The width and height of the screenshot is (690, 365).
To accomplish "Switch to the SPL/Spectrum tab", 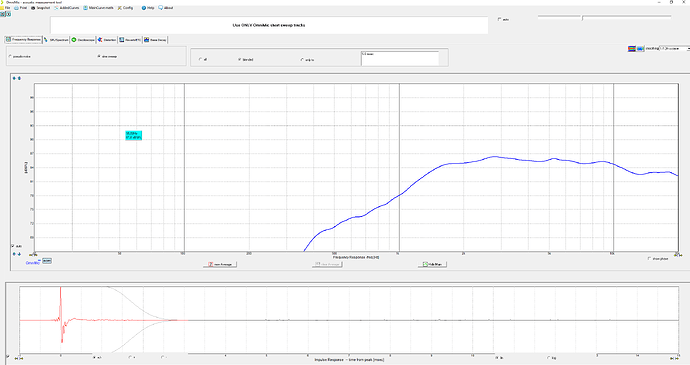I will point(56,40).
